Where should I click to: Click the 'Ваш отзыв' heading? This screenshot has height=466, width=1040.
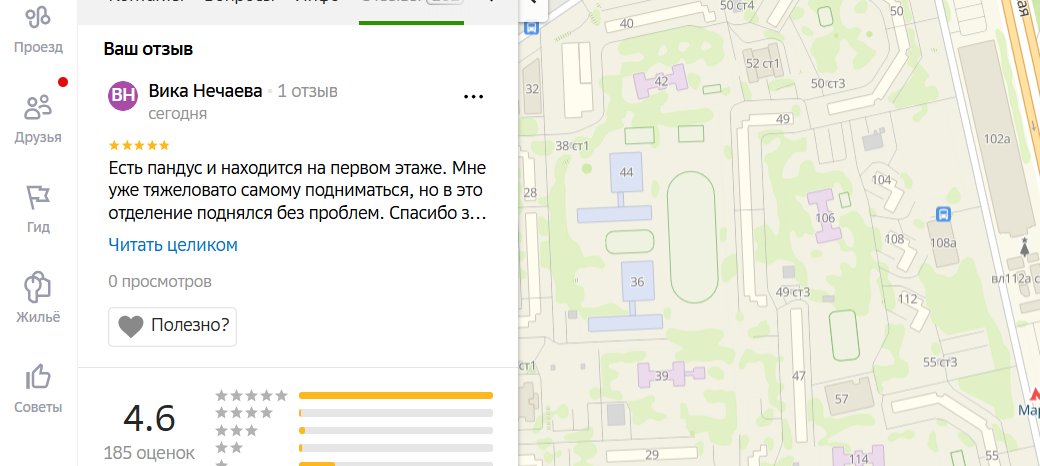149,49
